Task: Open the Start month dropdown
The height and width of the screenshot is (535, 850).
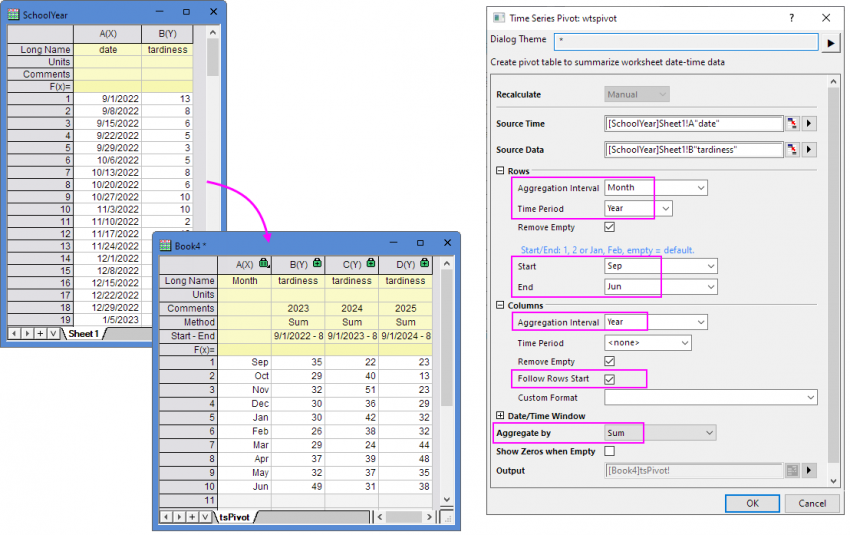Action: (661, 267)
